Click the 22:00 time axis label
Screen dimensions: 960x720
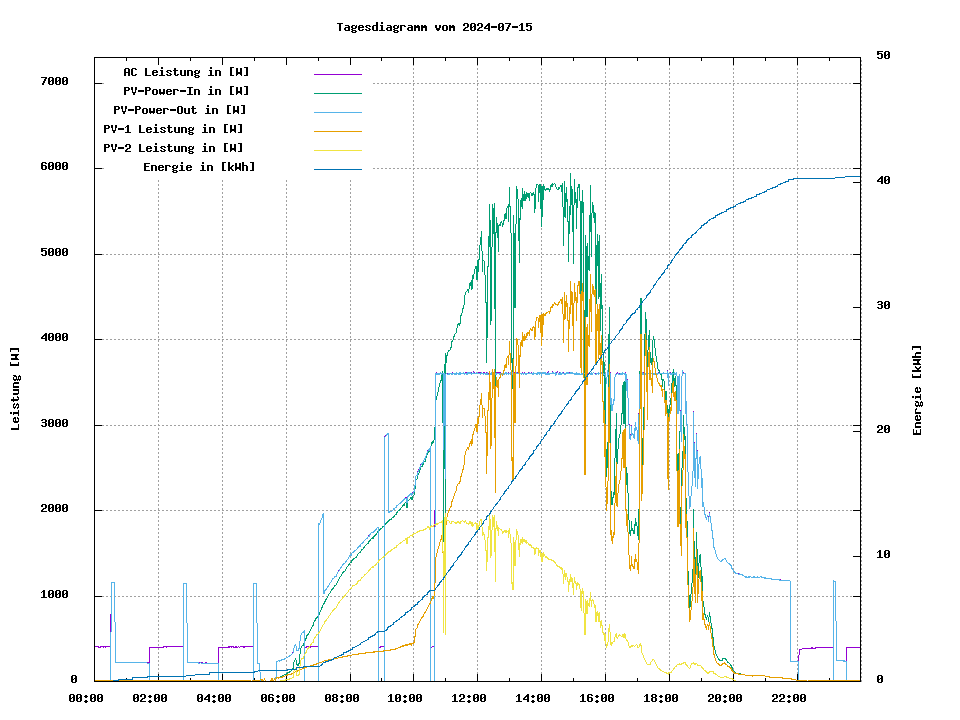coord(788,698)
